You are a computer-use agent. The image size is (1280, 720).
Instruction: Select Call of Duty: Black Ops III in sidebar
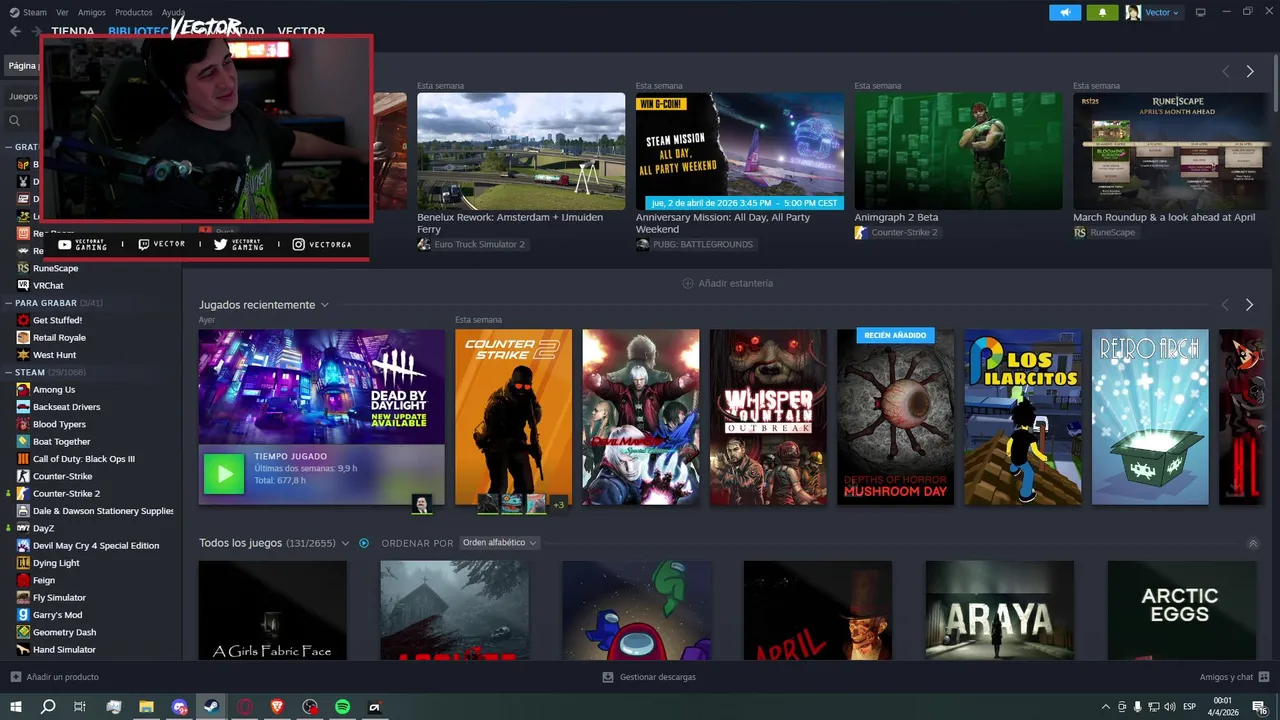tap(84, 459)
